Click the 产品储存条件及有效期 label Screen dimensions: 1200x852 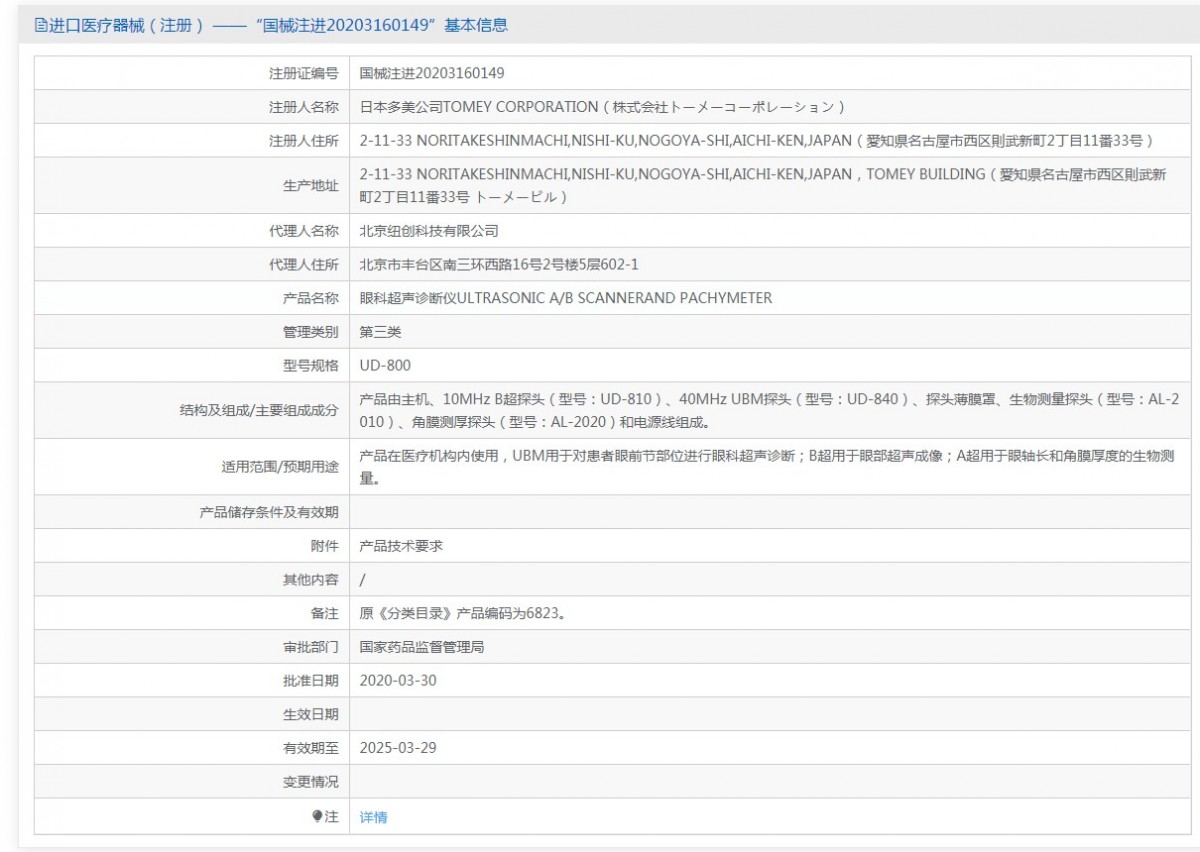(269, 512)
